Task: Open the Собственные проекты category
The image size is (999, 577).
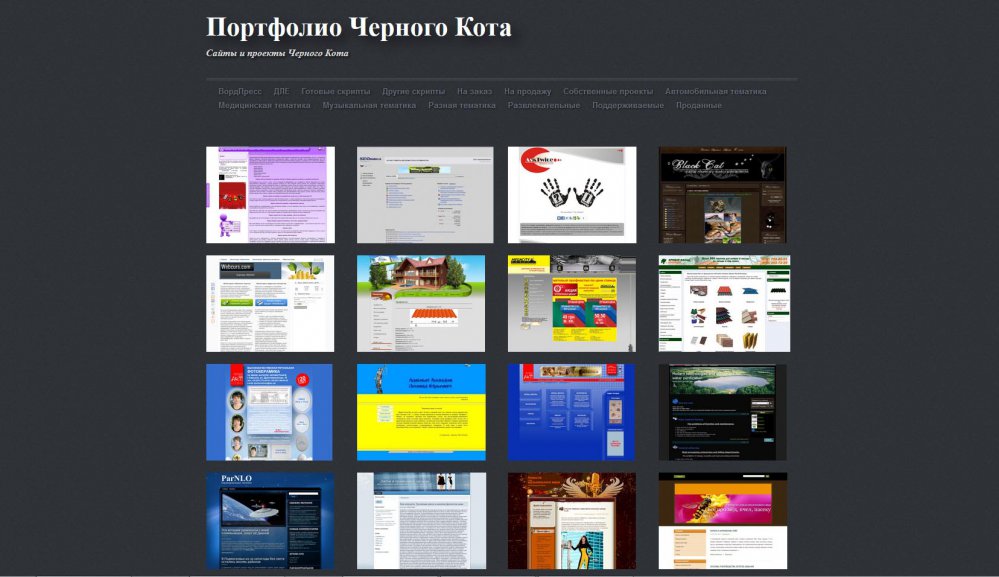Action: [x=608, y=92]
